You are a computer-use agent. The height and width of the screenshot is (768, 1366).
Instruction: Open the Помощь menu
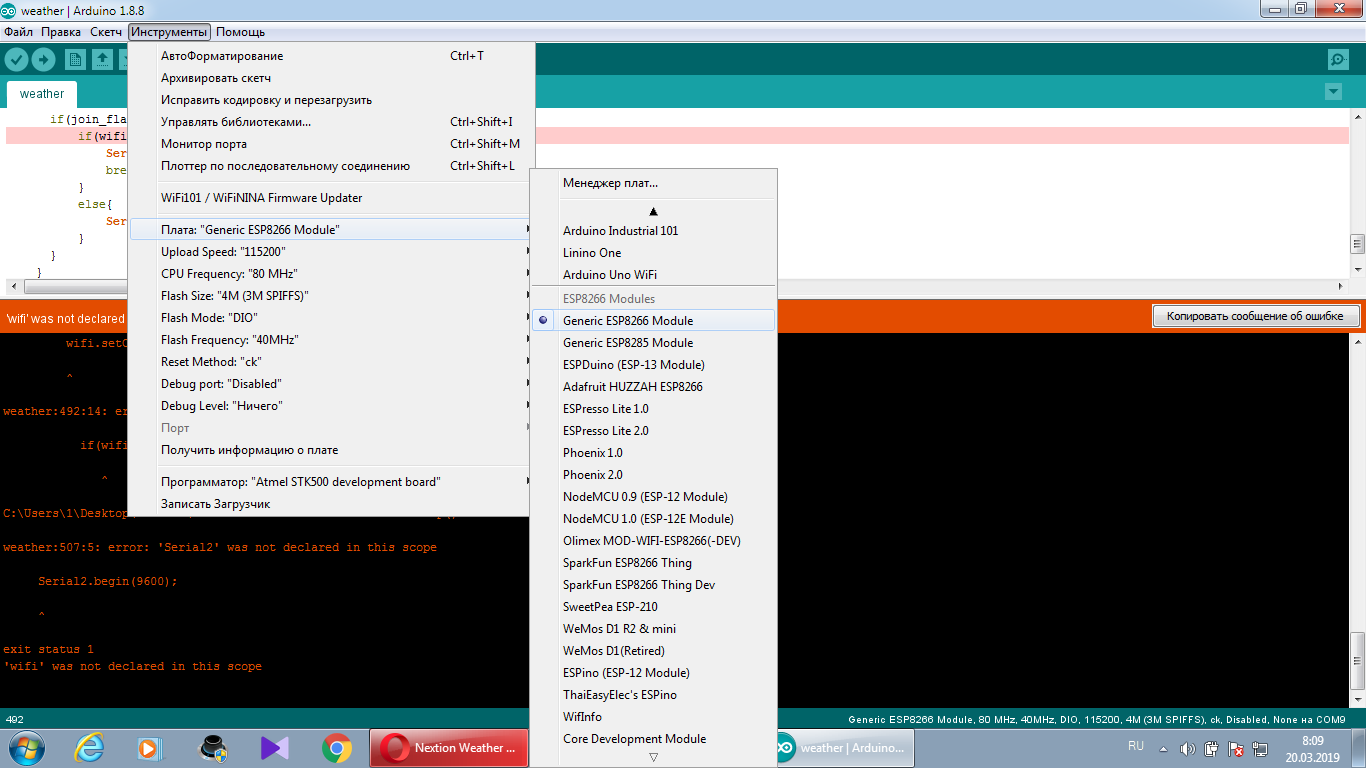pos(241,32)
